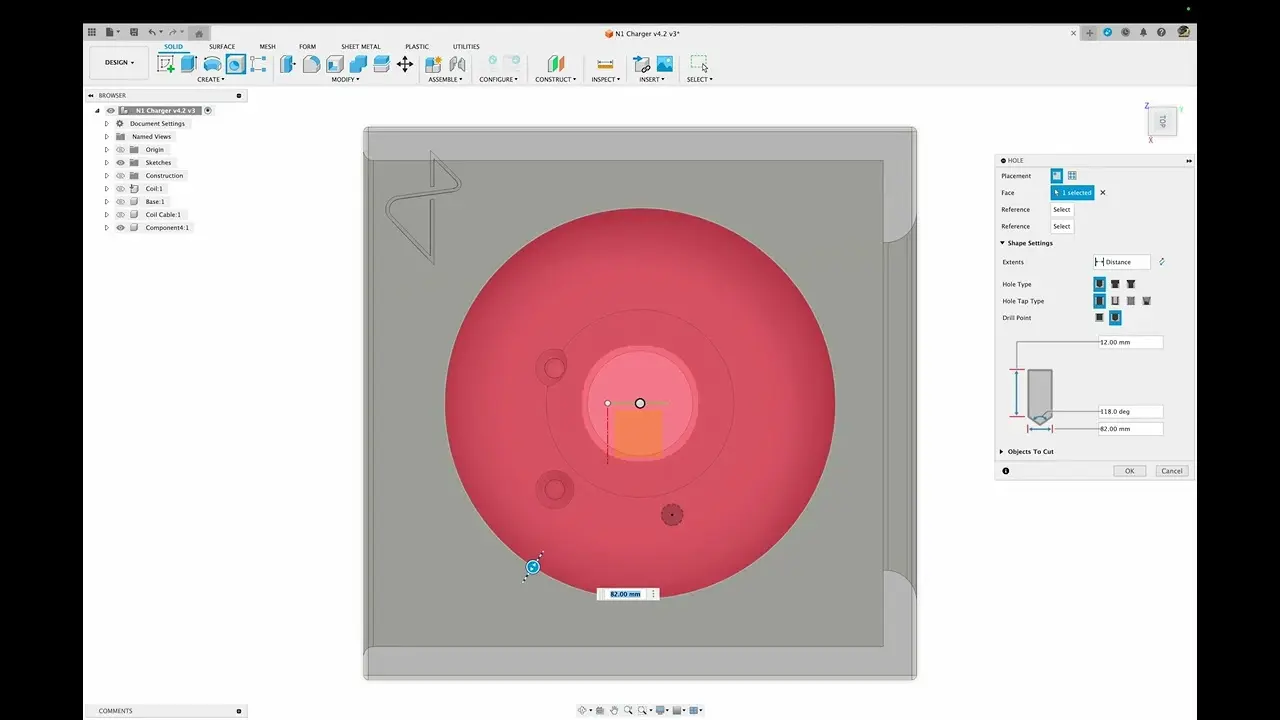Select the Revolve tool icon
1280x720 pixels.
click(212, 64)
